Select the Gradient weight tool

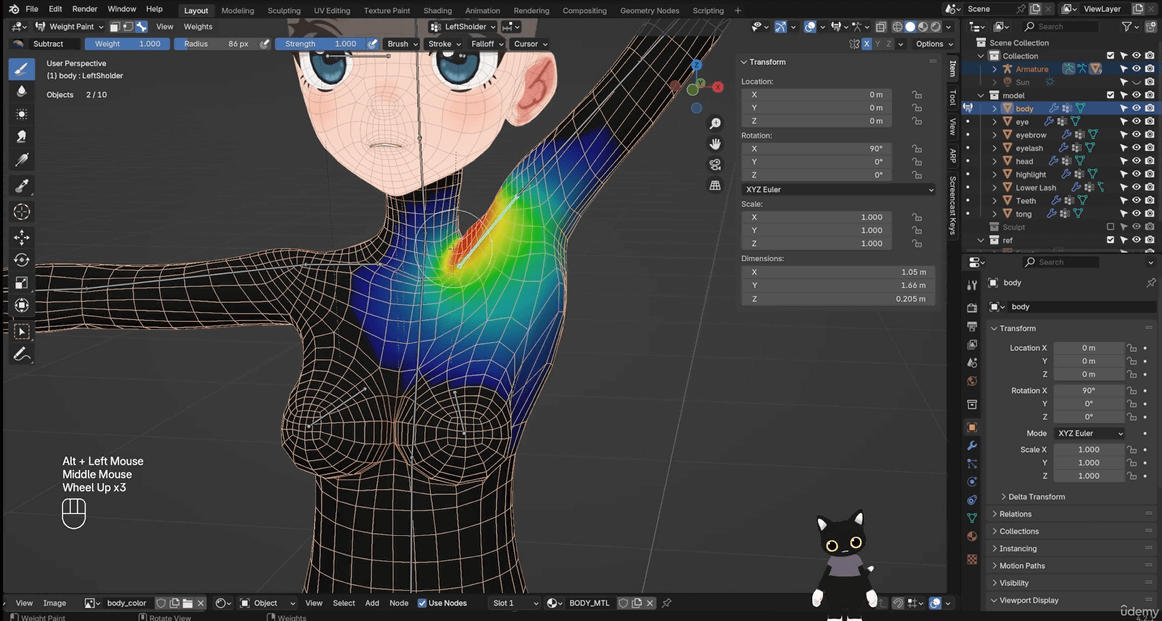21,186
